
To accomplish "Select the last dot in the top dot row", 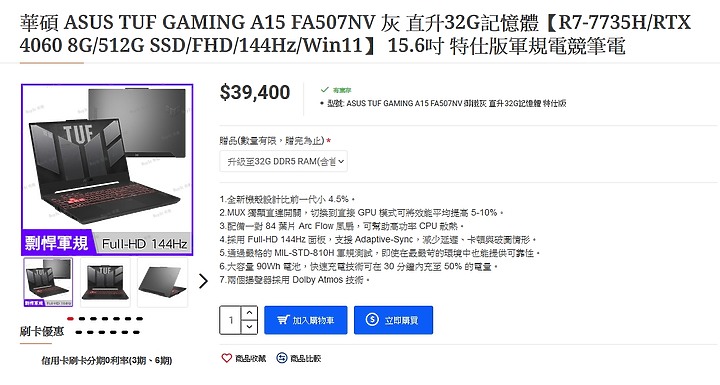I will [139, 318].
